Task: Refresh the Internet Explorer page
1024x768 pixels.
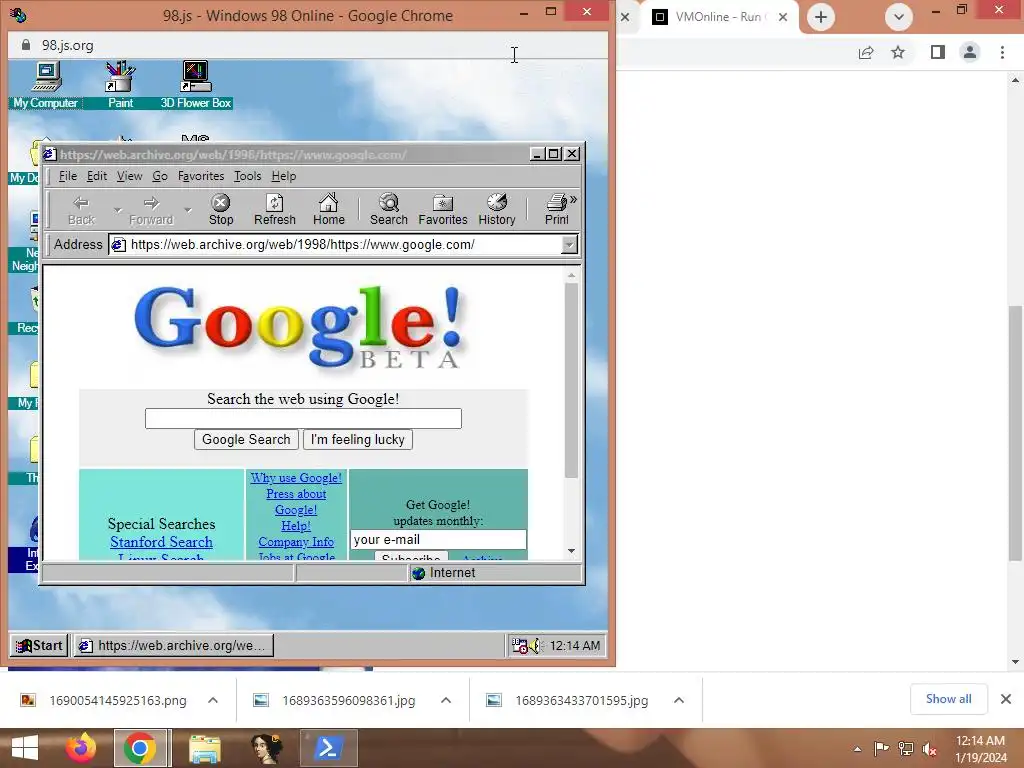Action: 275,210
